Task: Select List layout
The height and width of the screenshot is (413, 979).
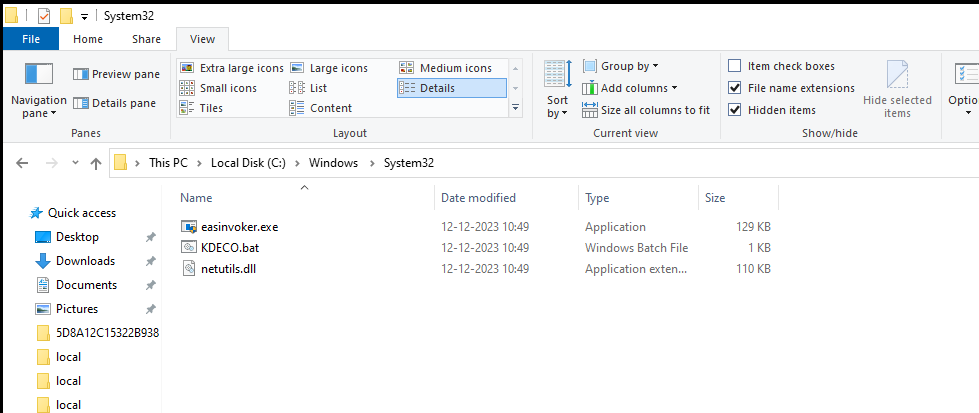Action: click(308, 88)
